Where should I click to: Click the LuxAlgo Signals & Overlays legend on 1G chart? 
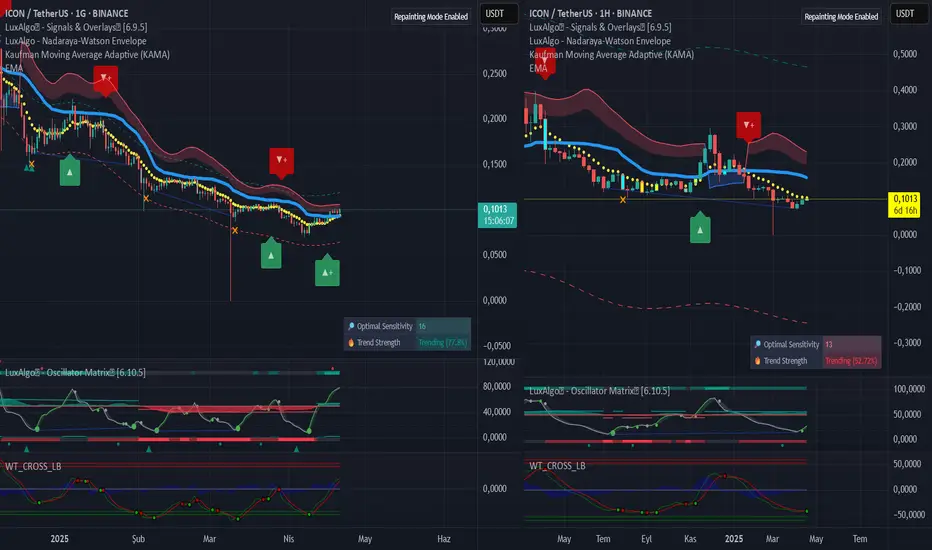pyautogui.click(x=76, y=27)
